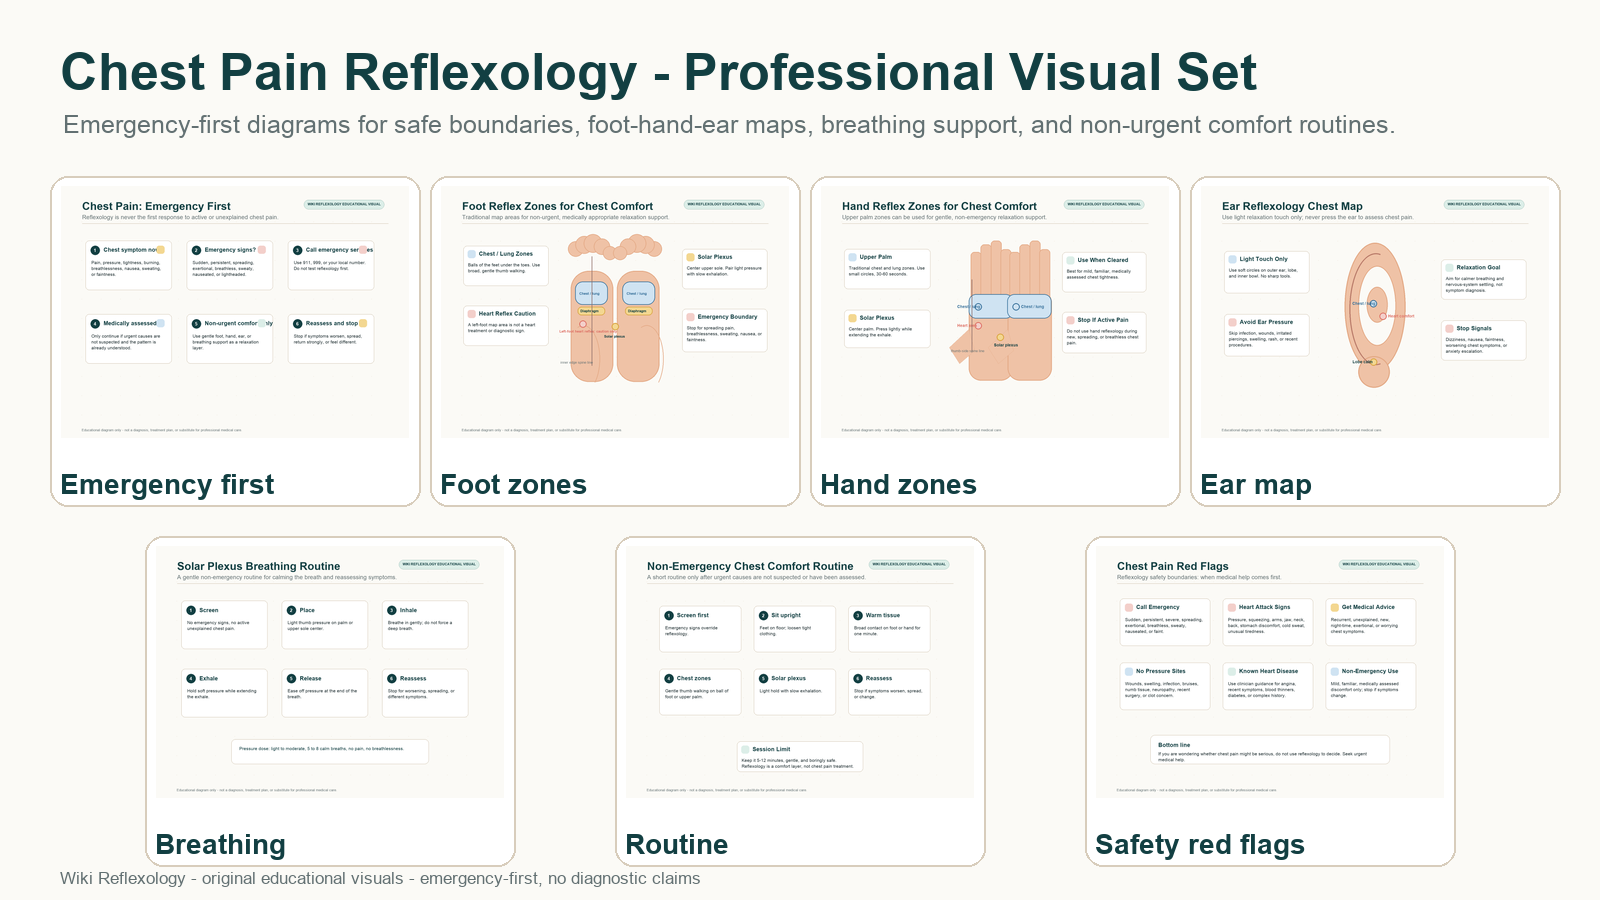Image resolution: width=1600 pixels, height=900 pixels.
Task: Click the 'Medically assessed' card in emergency-first diagram
Action: (x=128, y=339)
